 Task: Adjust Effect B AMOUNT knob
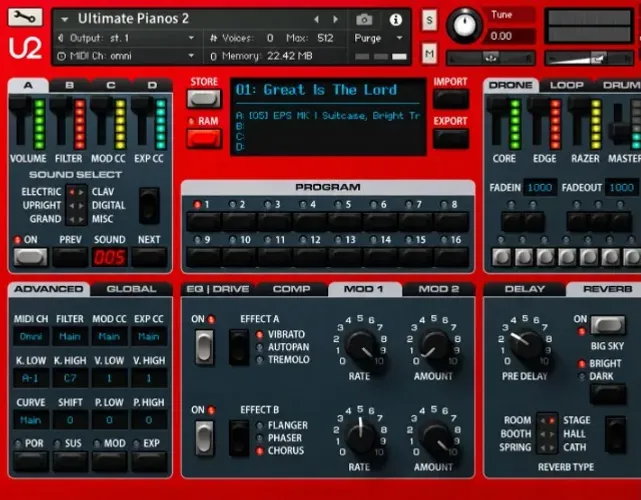tap(435, 435)
